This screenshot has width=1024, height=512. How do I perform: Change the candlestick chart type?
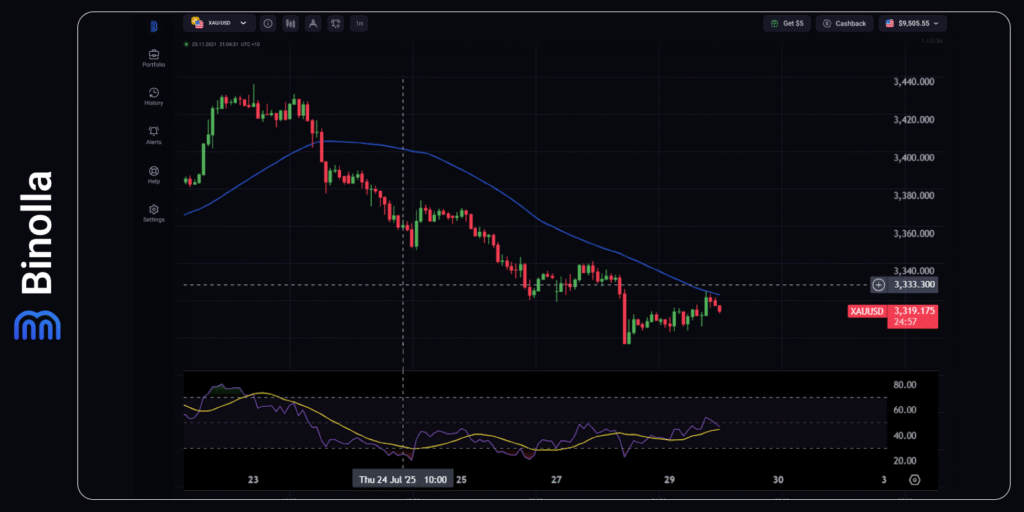pos(290,23)
